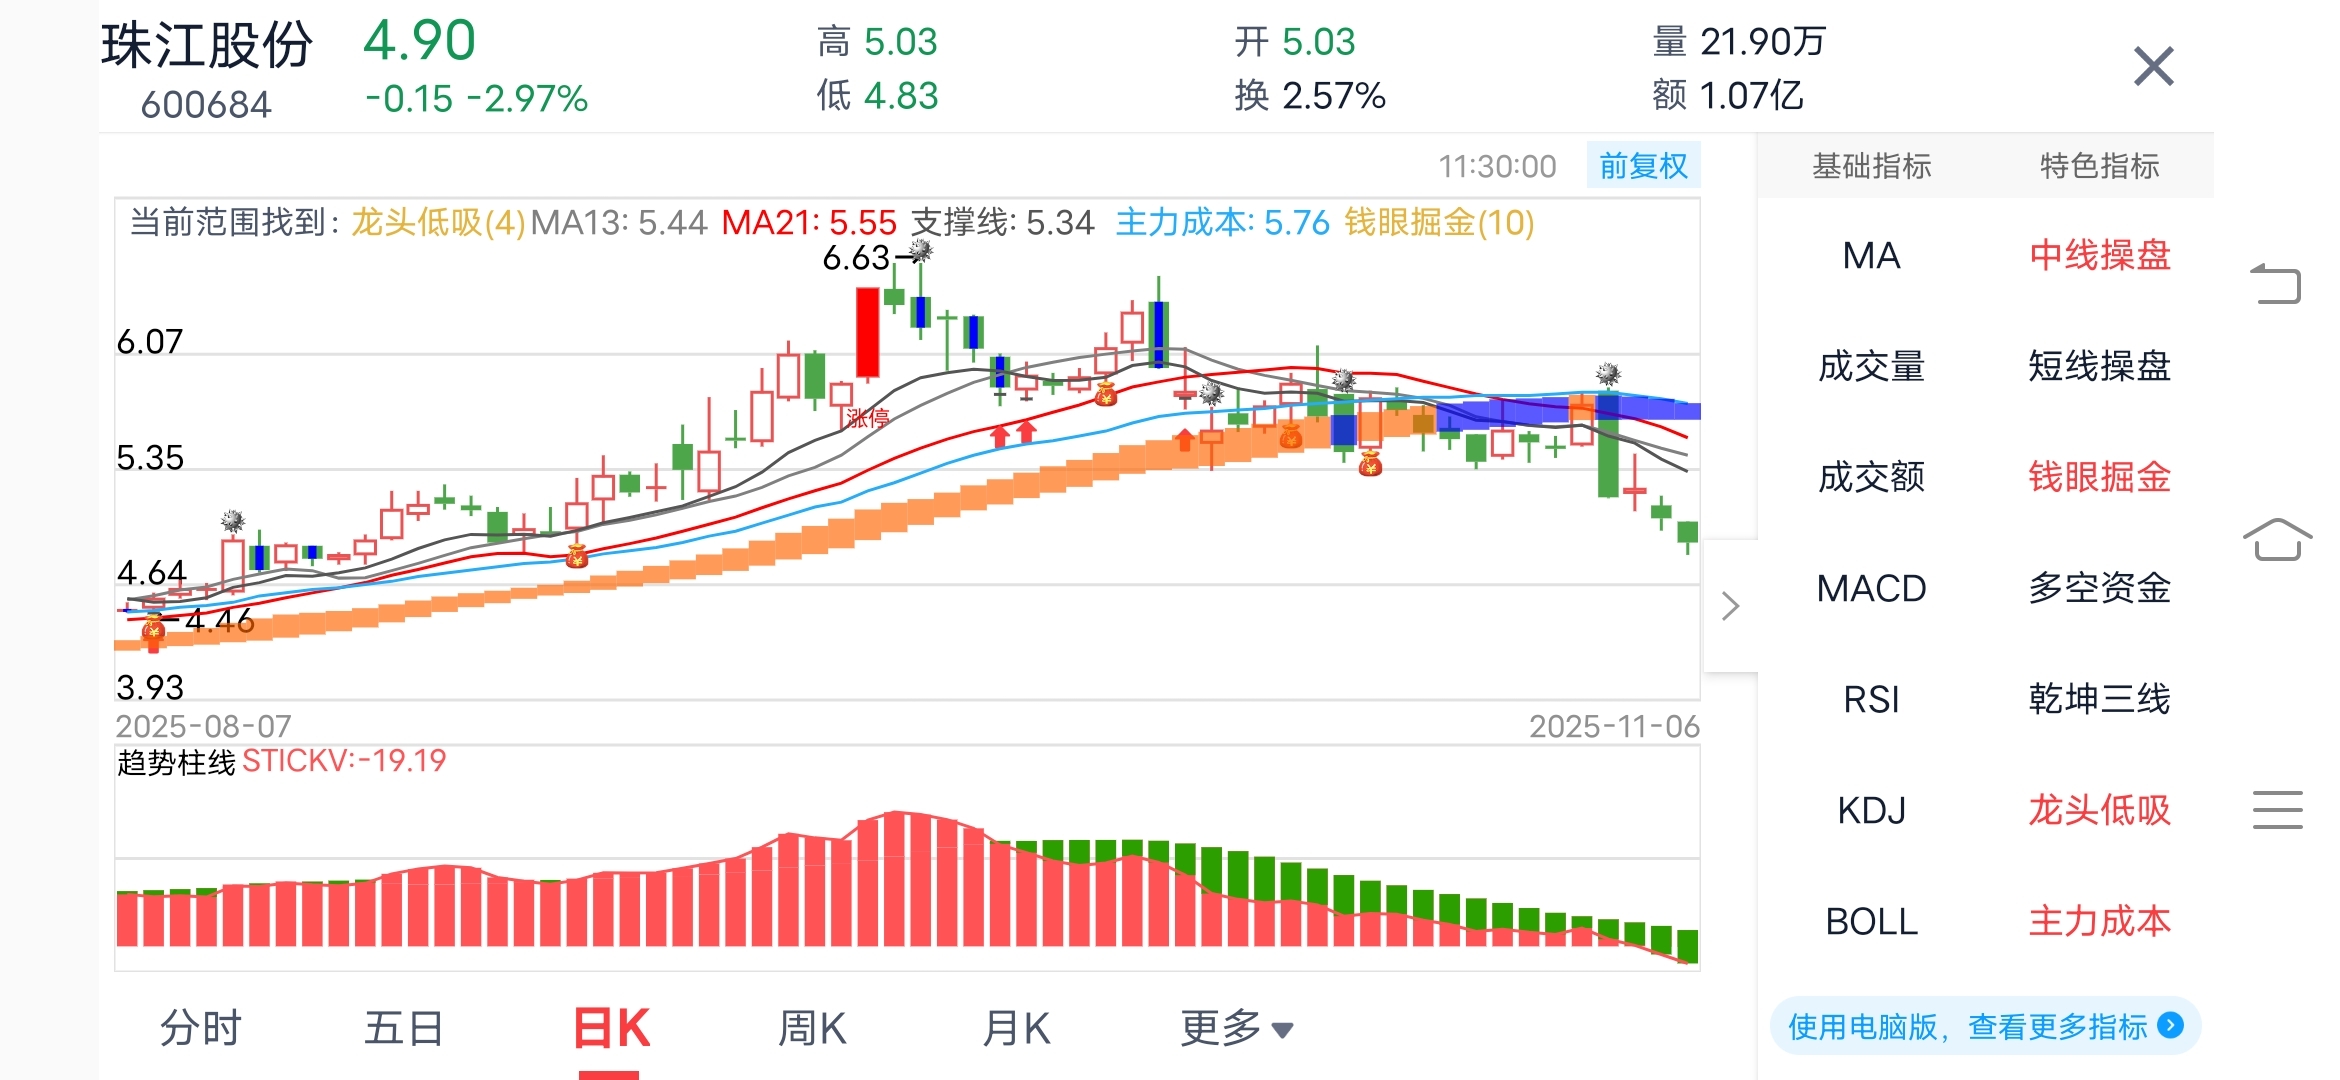
Task: Toggle the 钱眼掘金 indicator
Action: [2099, 477]
